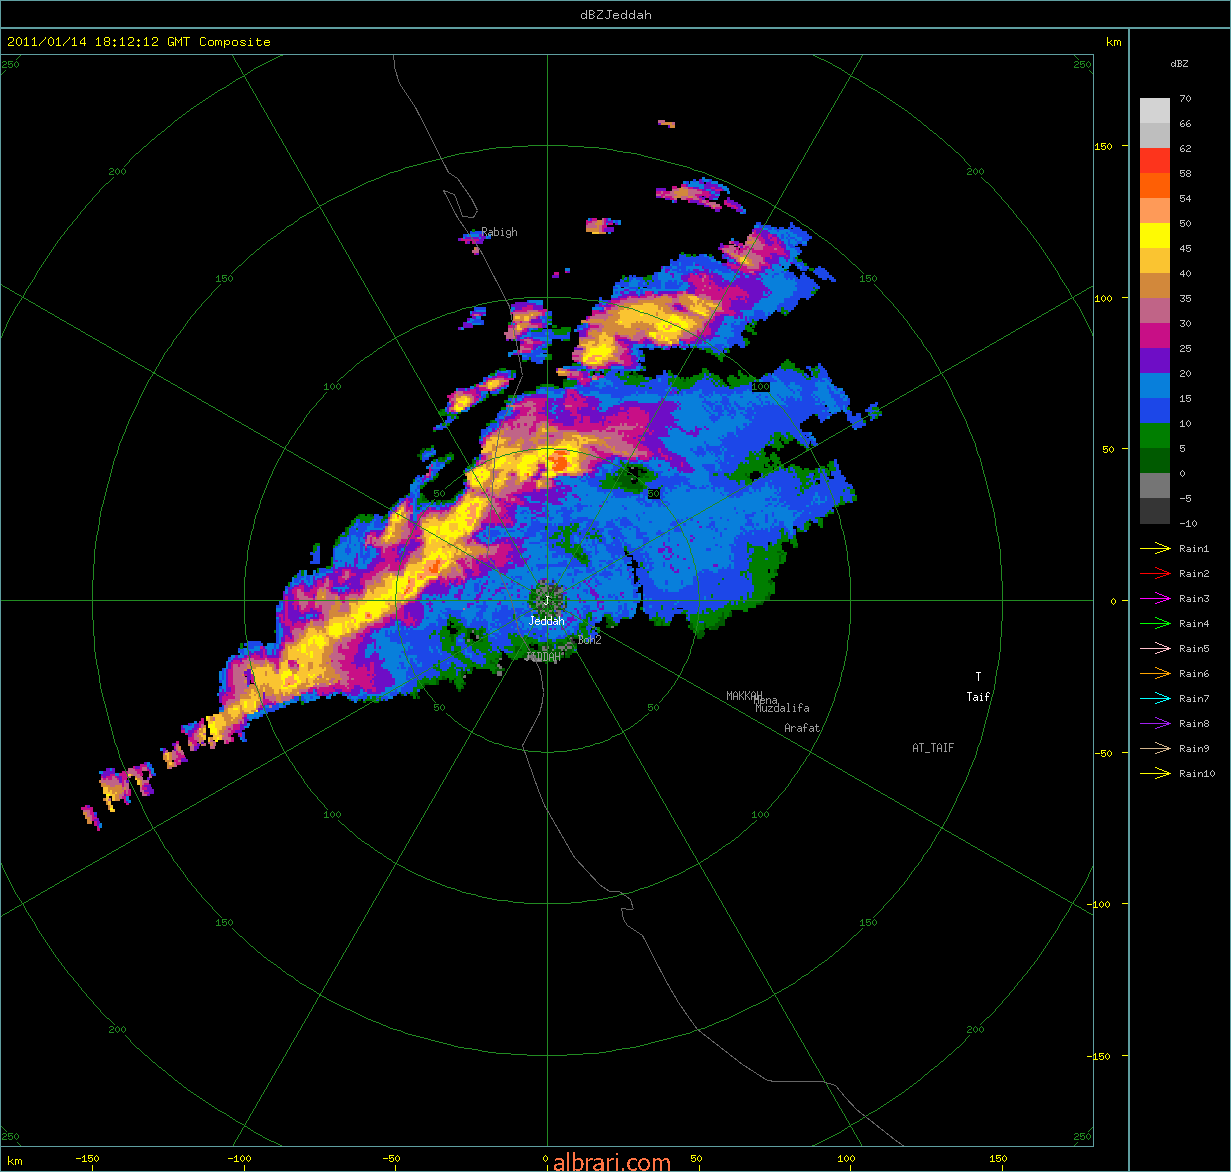Image resolution: width=1231 pixels, height=1172 pixels.
Task: Click the MAKKAH place label
Action: [x=745, y=695]
